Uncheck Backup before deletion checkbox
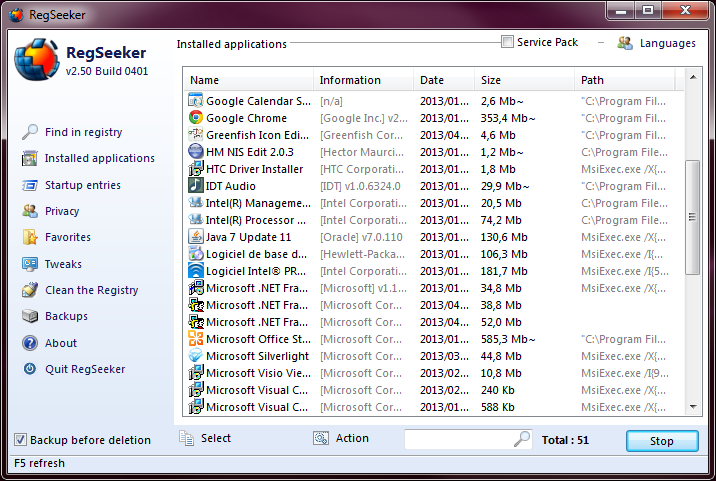 click(20, 440)
